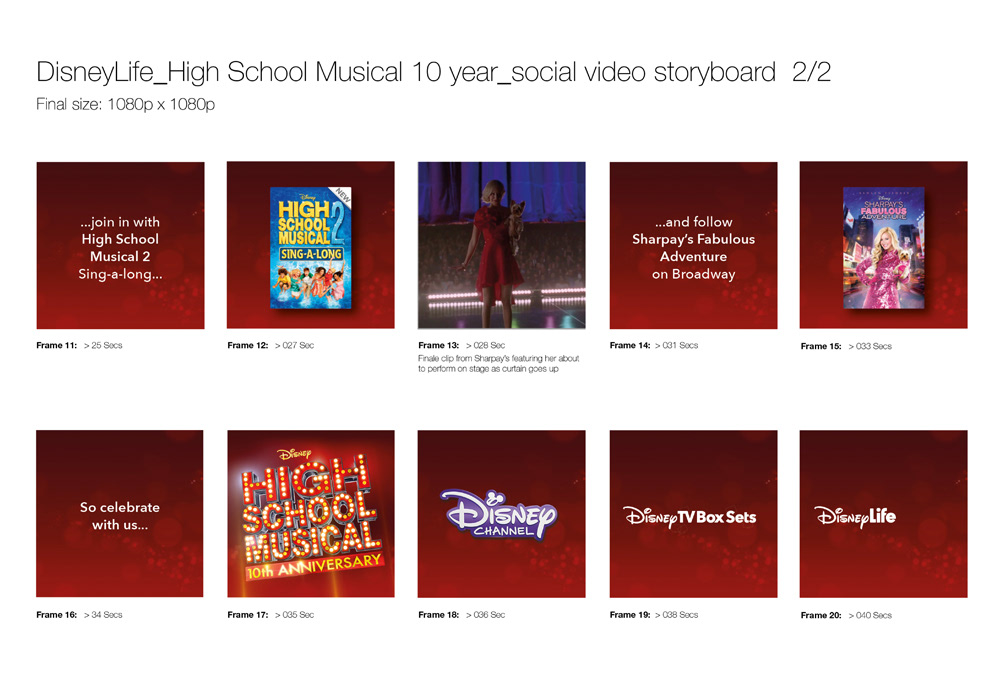Click the '2/2' page number in the title
This screenshot has width=1000, height=700.
811,72
